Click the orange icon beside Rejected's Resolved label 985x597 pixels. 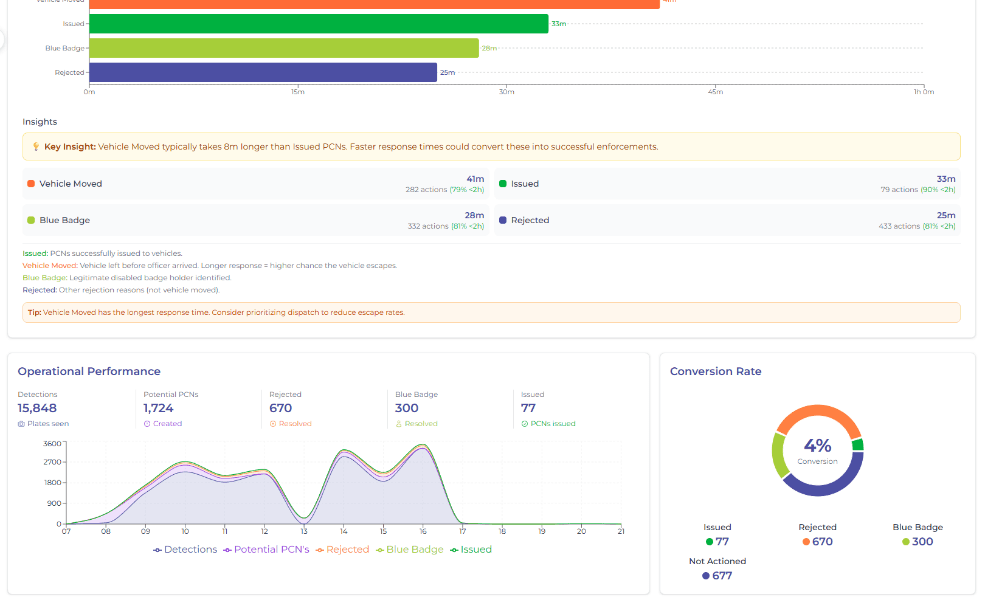[x=273, y=424]
